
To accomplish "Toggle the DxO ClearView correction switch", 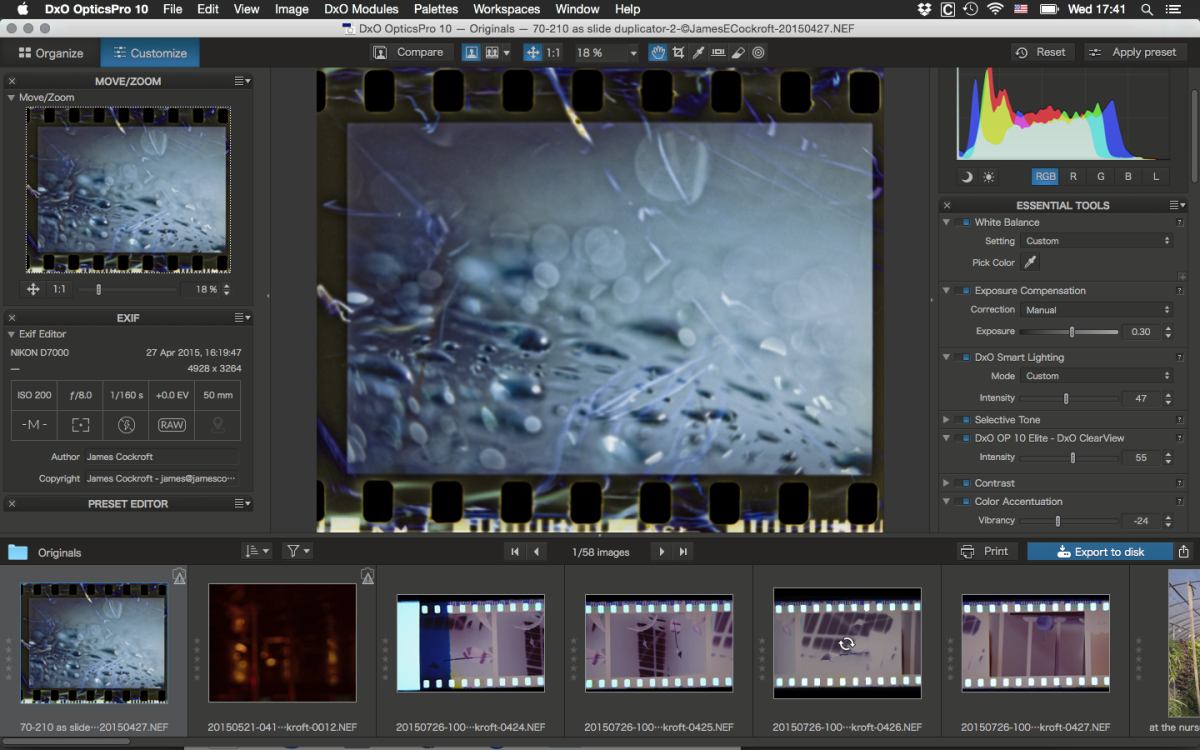I will (x=964, y=438).
